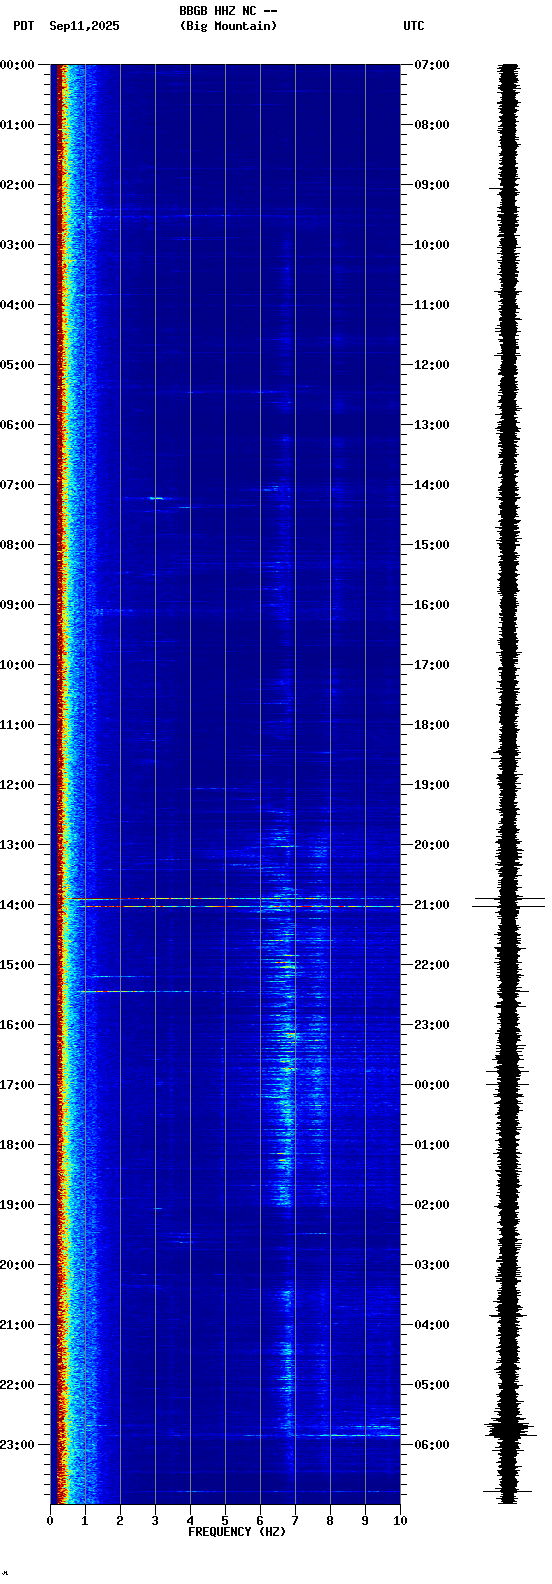Click the 14:00 PDT time label
Viewport: 552px width, 1584px height.
(18, 905)
